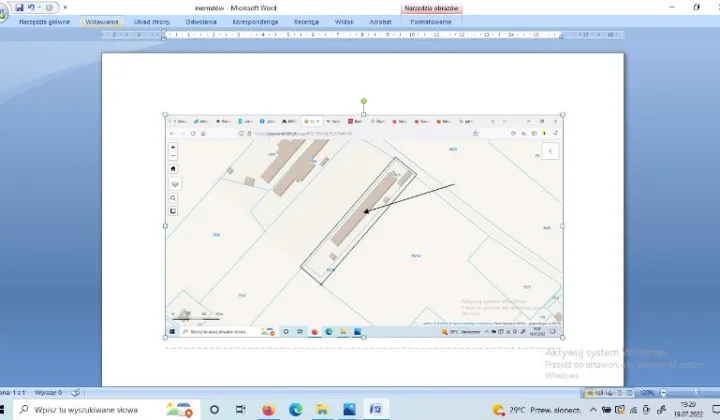The image size is (720, 420).
Task: Open Task View from taskbar
Action: [241, 409]
